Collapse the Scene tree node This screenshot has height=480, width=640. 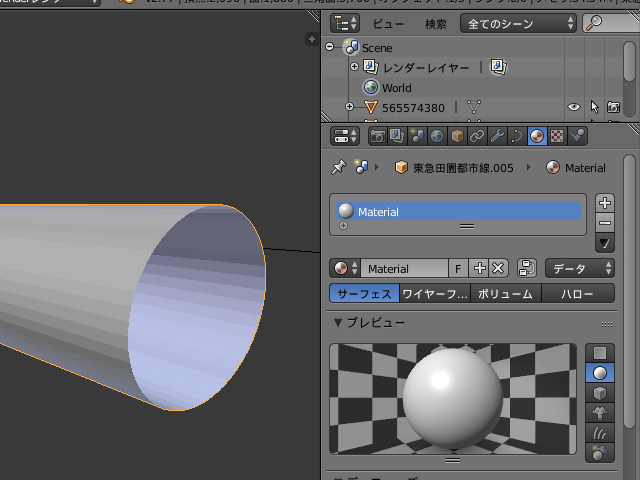pyautogui.click(x=330, y=47)
